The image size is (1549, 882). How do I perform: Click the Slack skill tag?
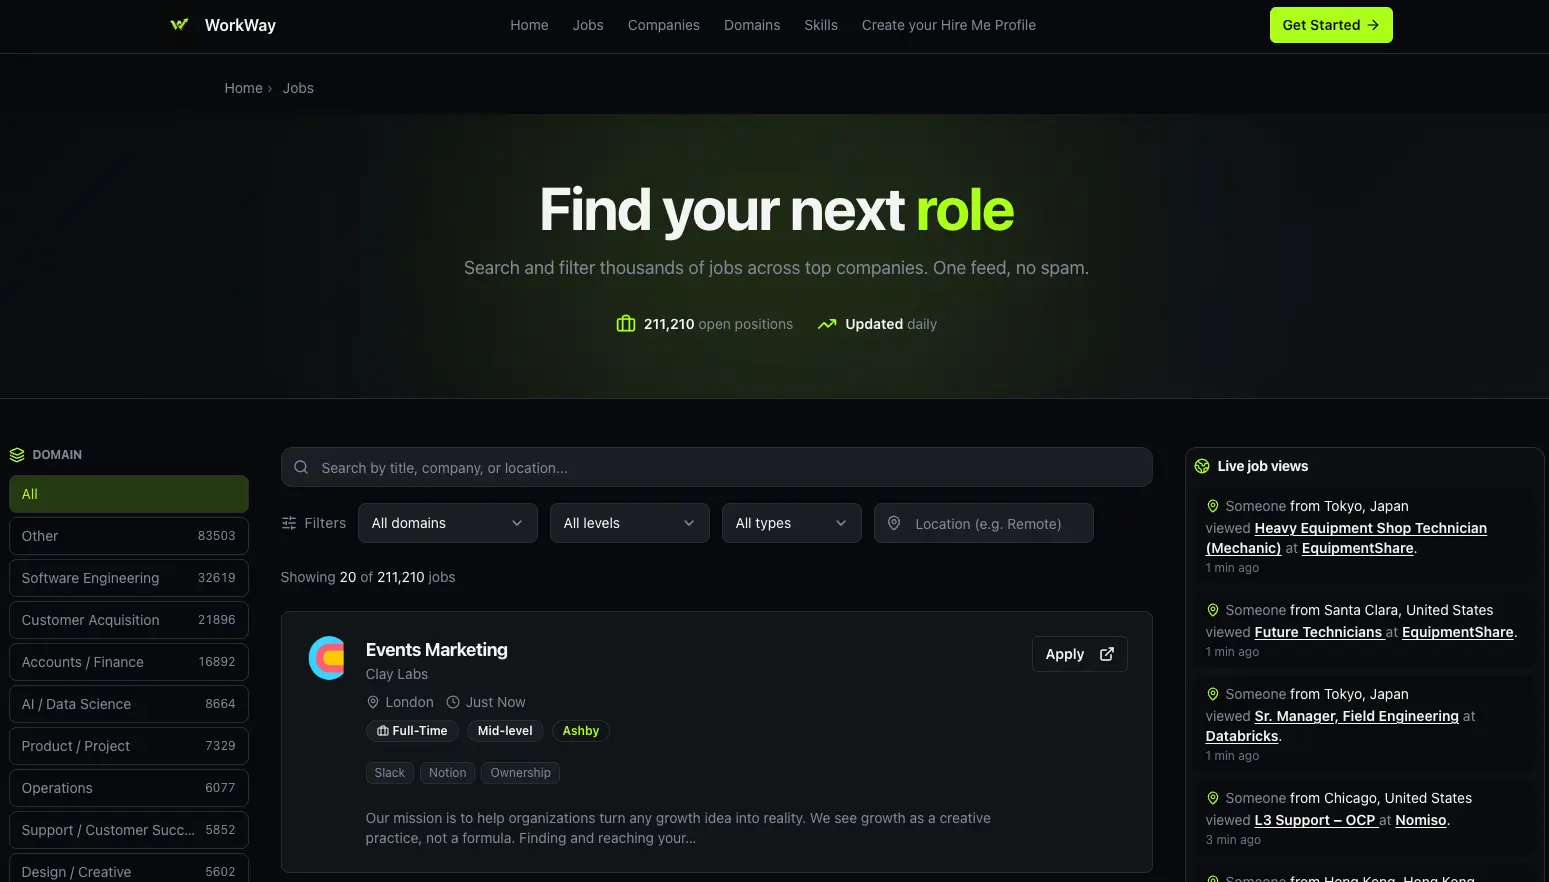[x=390, y=773]
